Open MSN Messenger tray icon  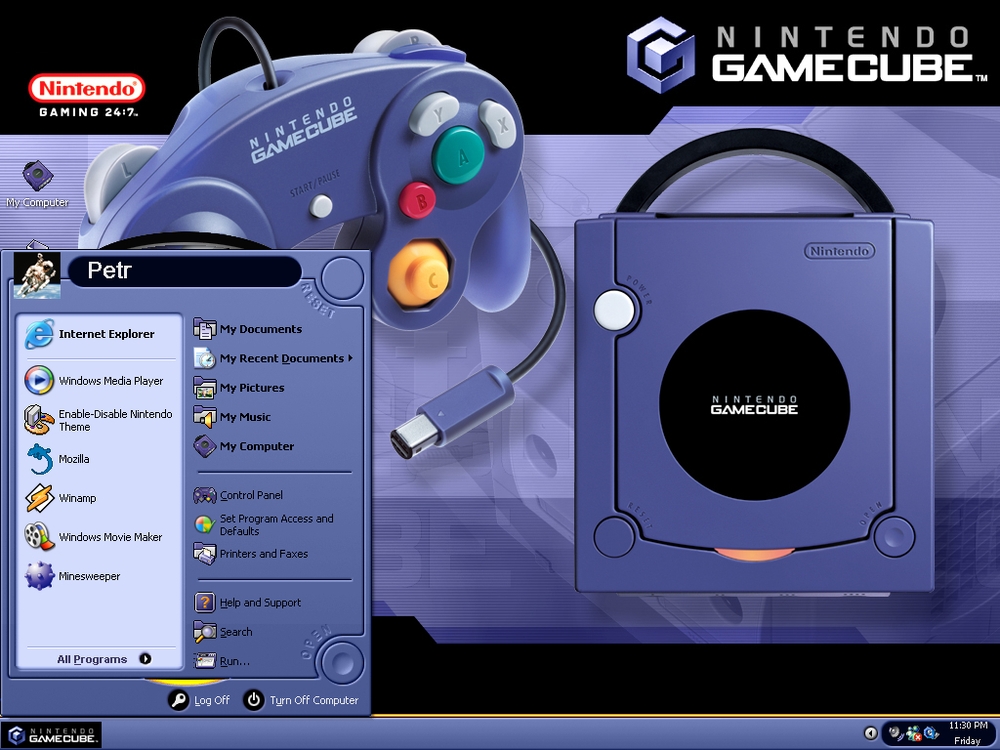(x=914, y=733)
